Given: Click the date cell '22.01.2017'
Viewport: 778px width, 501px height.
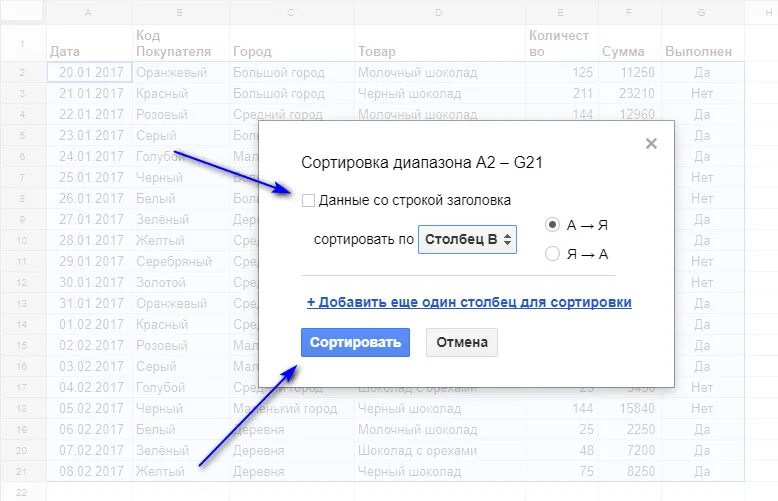Looking at the screenshot, I should [x=89, y=114].
